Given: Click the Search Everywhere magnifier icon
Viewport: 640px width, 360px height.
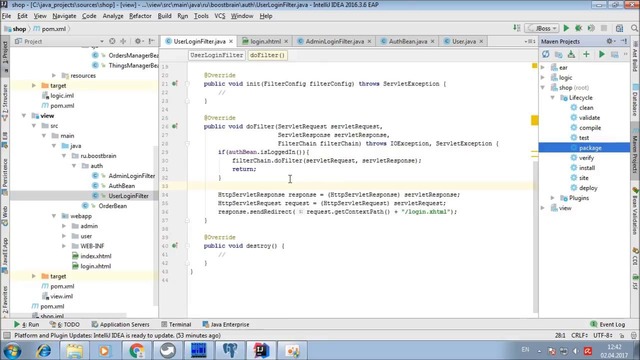Looking at the screenshot, I should coord(634,28).
